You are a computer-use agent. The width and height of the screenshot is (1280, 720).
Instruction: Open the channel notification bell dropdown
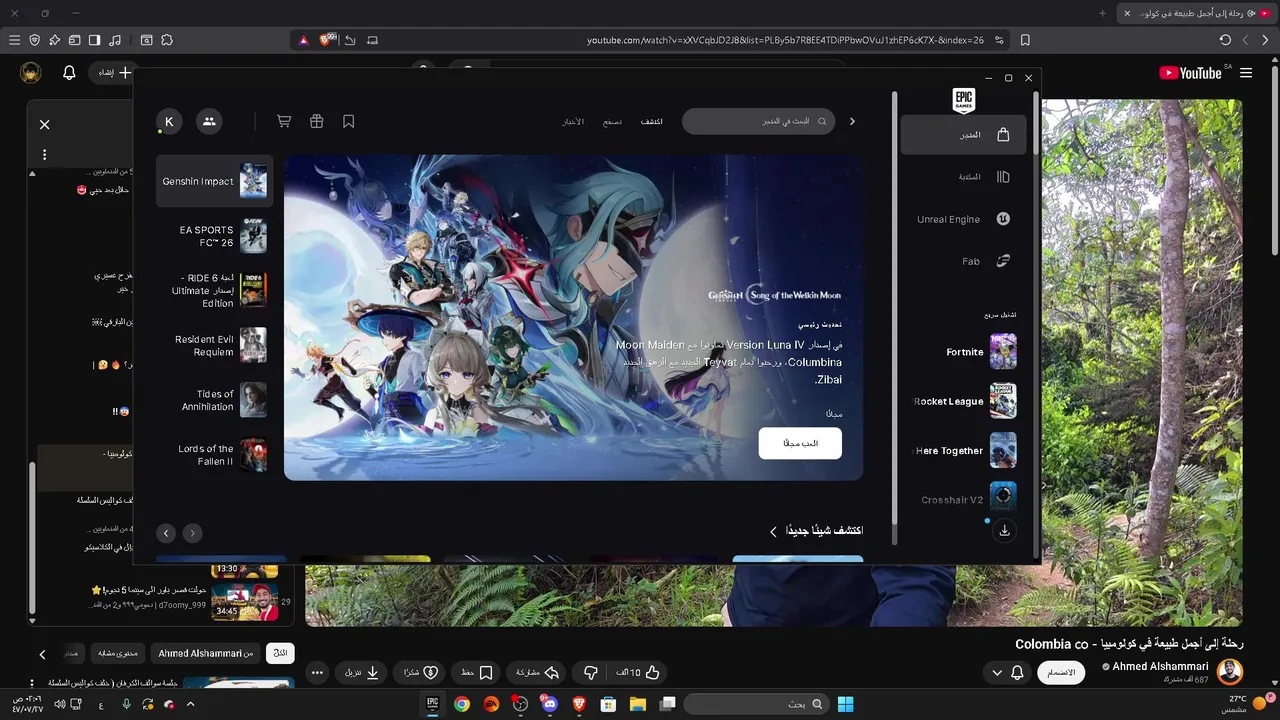click(x=1007, y=673)
